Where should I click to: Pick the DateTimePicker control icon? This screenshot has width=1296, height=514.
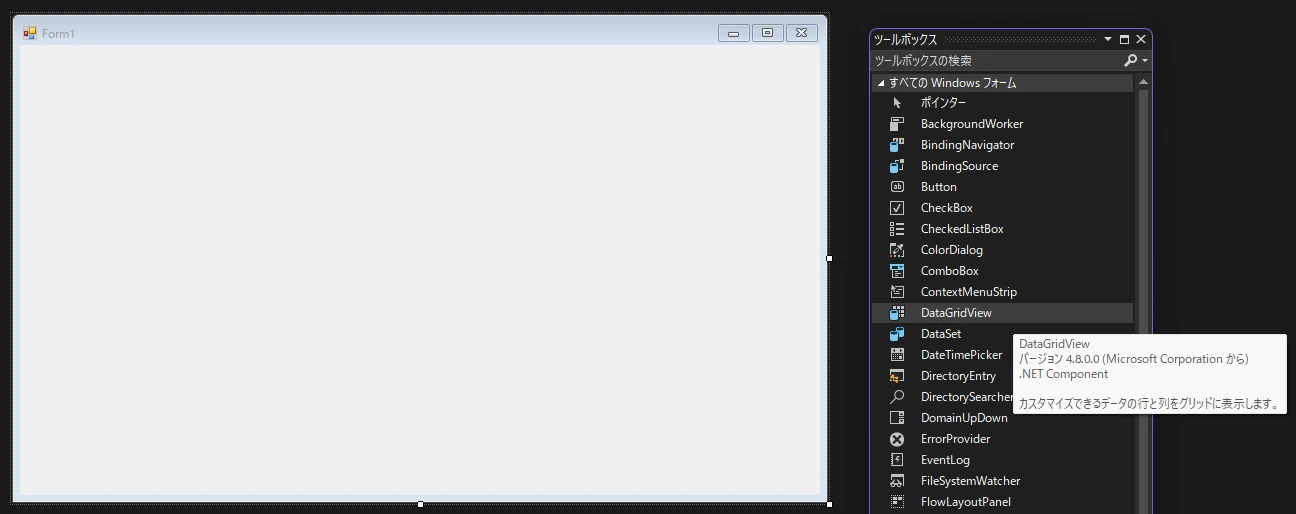click(x=897, y=355)
